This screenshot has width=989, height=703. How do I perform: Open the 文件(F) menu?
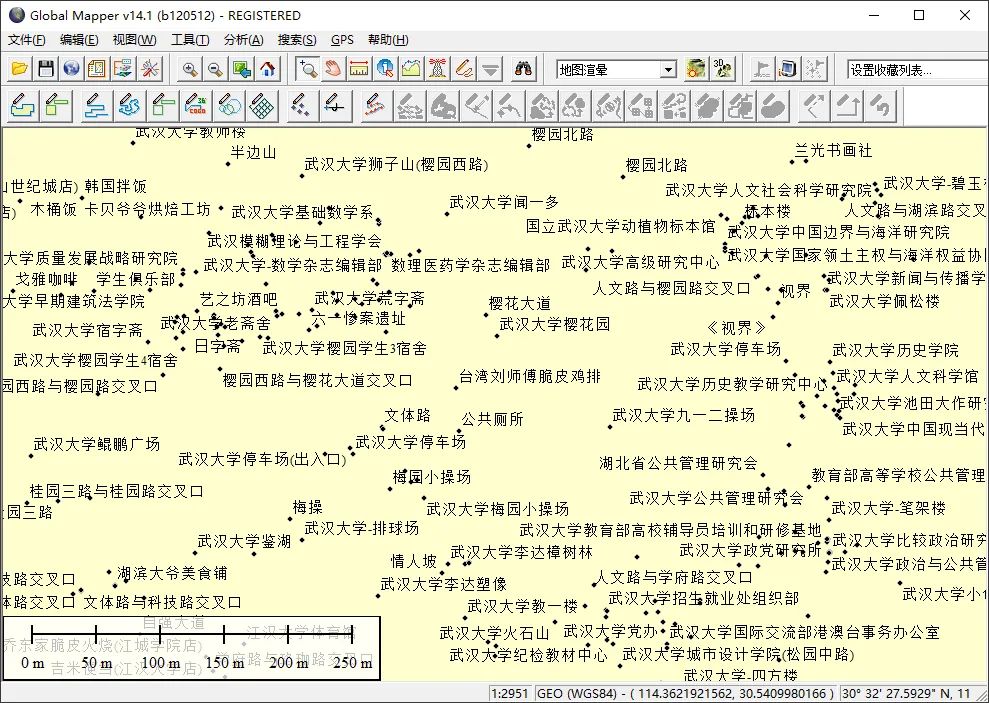tap(26, 40)
